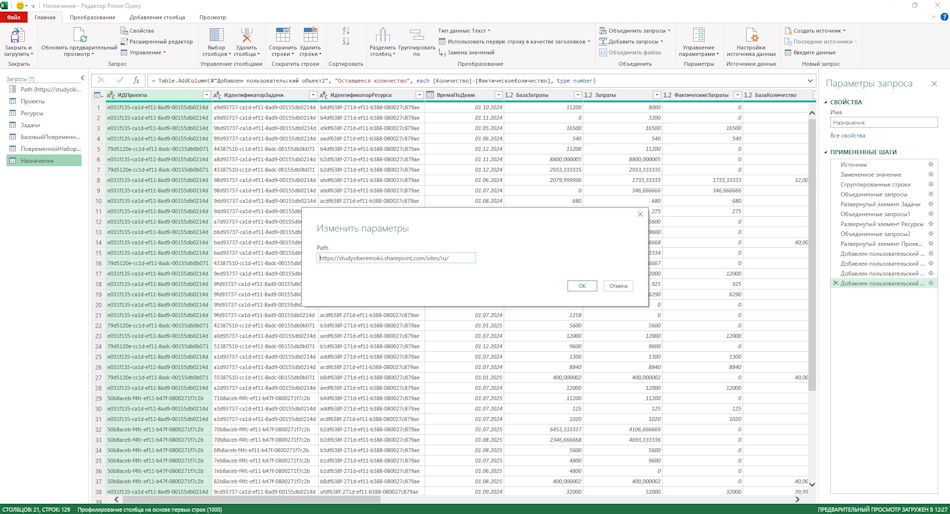Viewport: 950px width, 514px height.
Task: Click the fx formula icon
Action: point(136,81)
